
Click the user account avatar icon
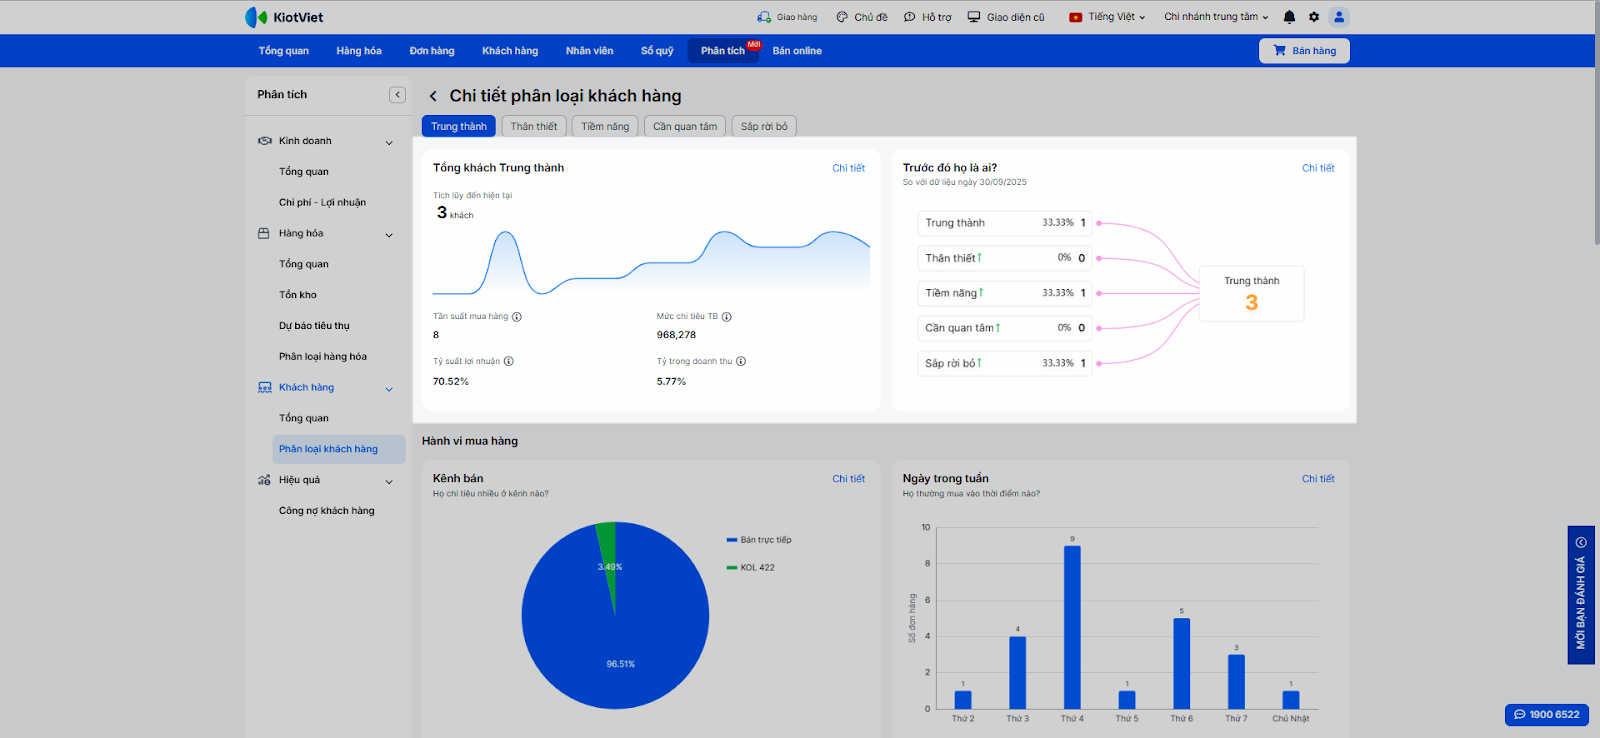coord(1339,17)
